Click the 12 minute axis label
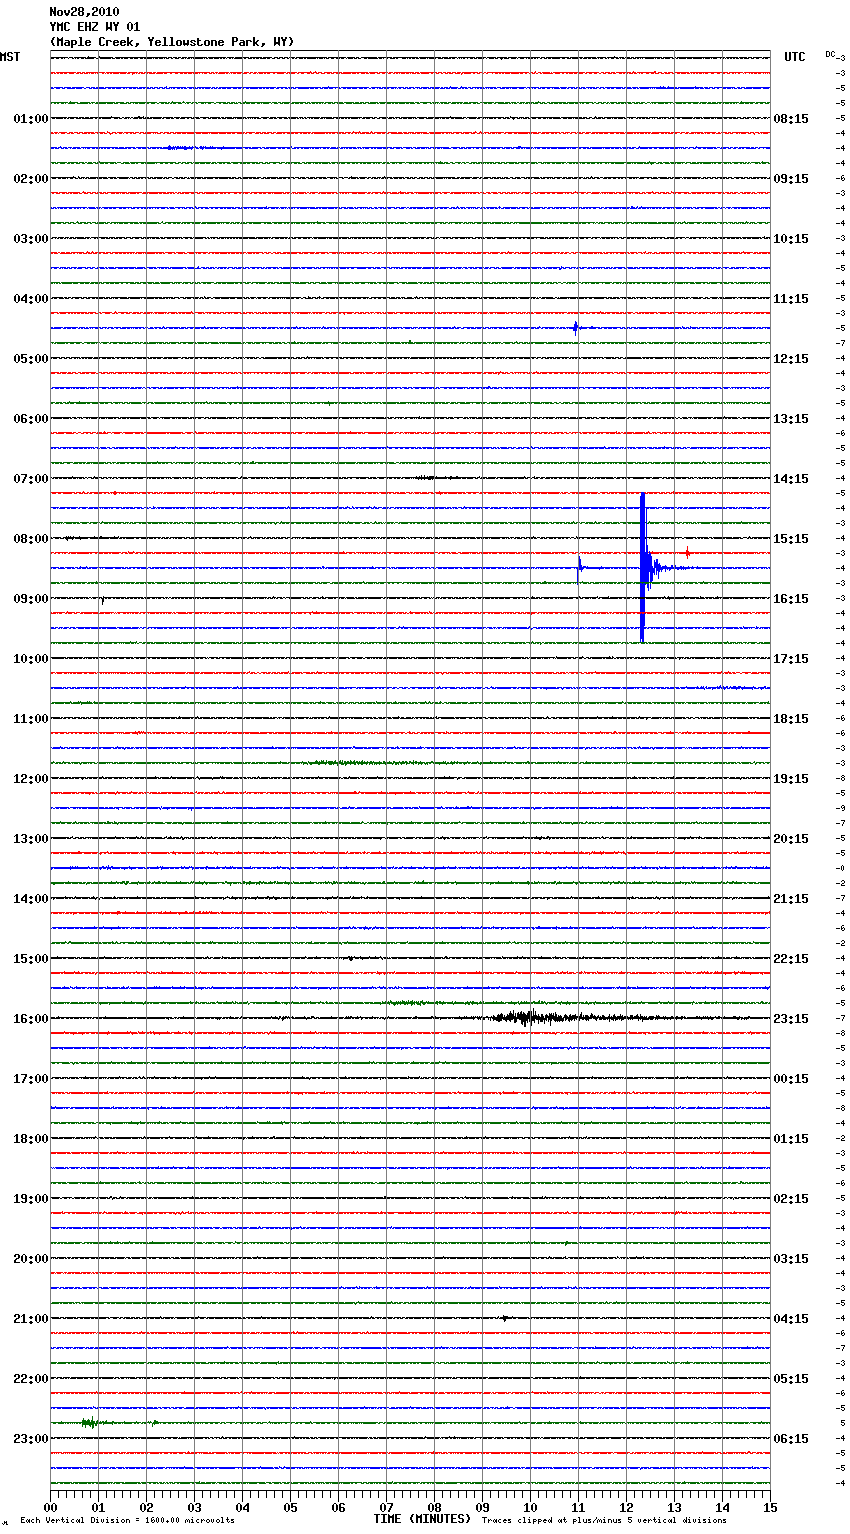The width and height of the screenshot is (850, 1534). tap(626, 1508)
